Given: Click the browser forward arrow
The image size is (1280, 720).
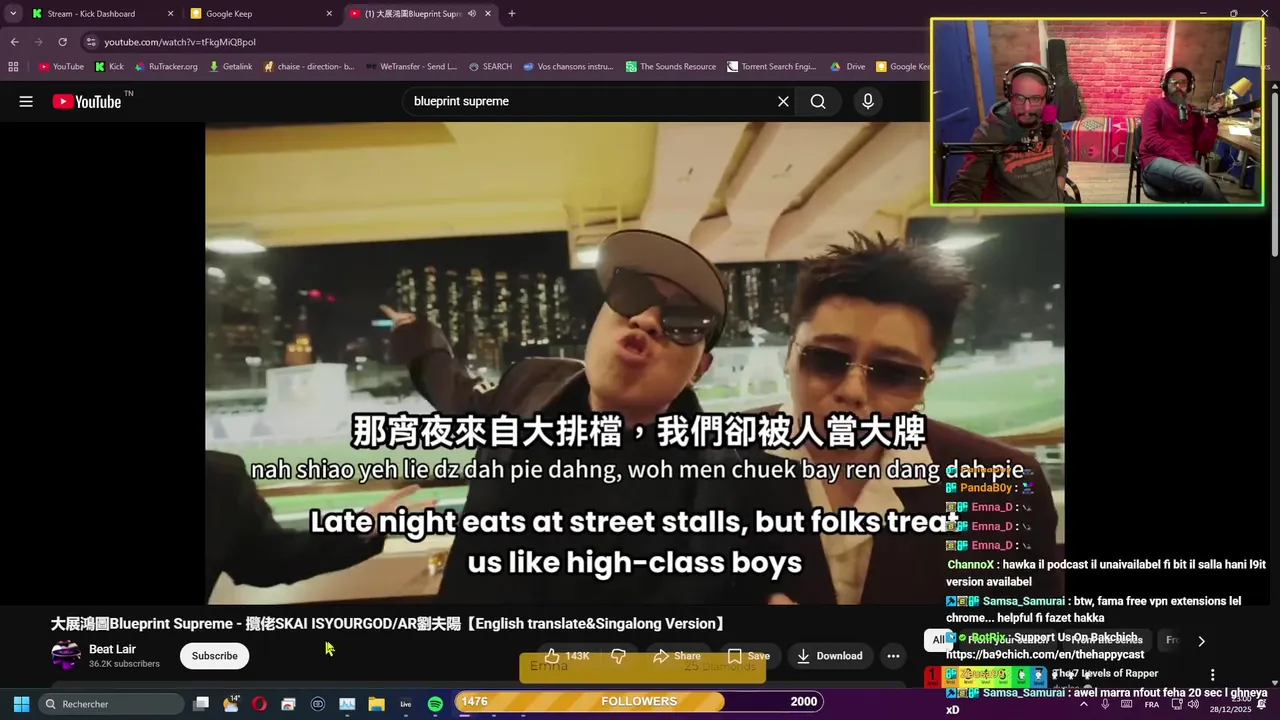Looking at the screenshot, I should tap(38, 42).
